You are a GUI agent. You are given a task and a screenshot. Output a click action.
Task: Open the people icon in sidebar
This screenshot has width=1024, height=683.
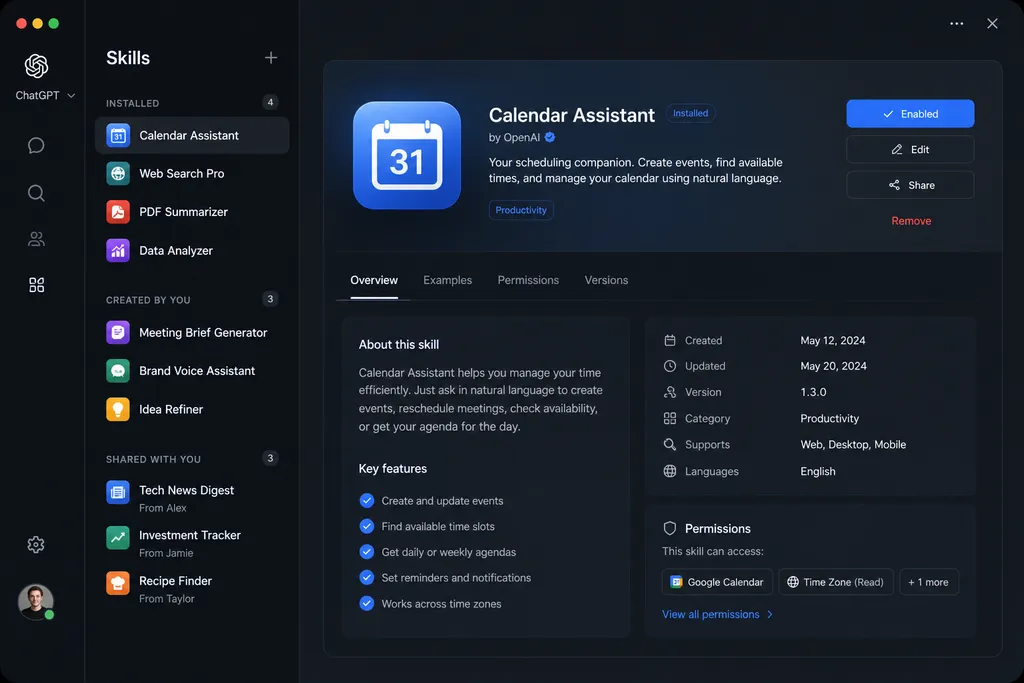tap(36, 239)
